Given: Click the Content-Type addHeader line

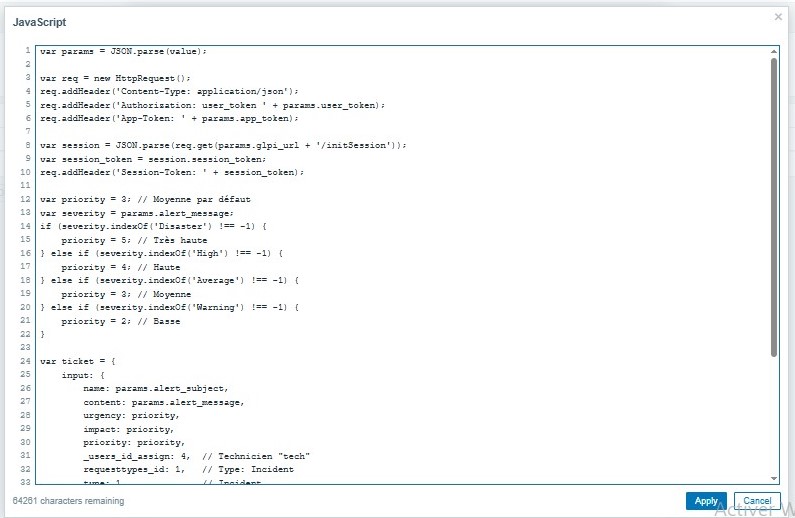Looking at the screenshot, I should [169, 91].
